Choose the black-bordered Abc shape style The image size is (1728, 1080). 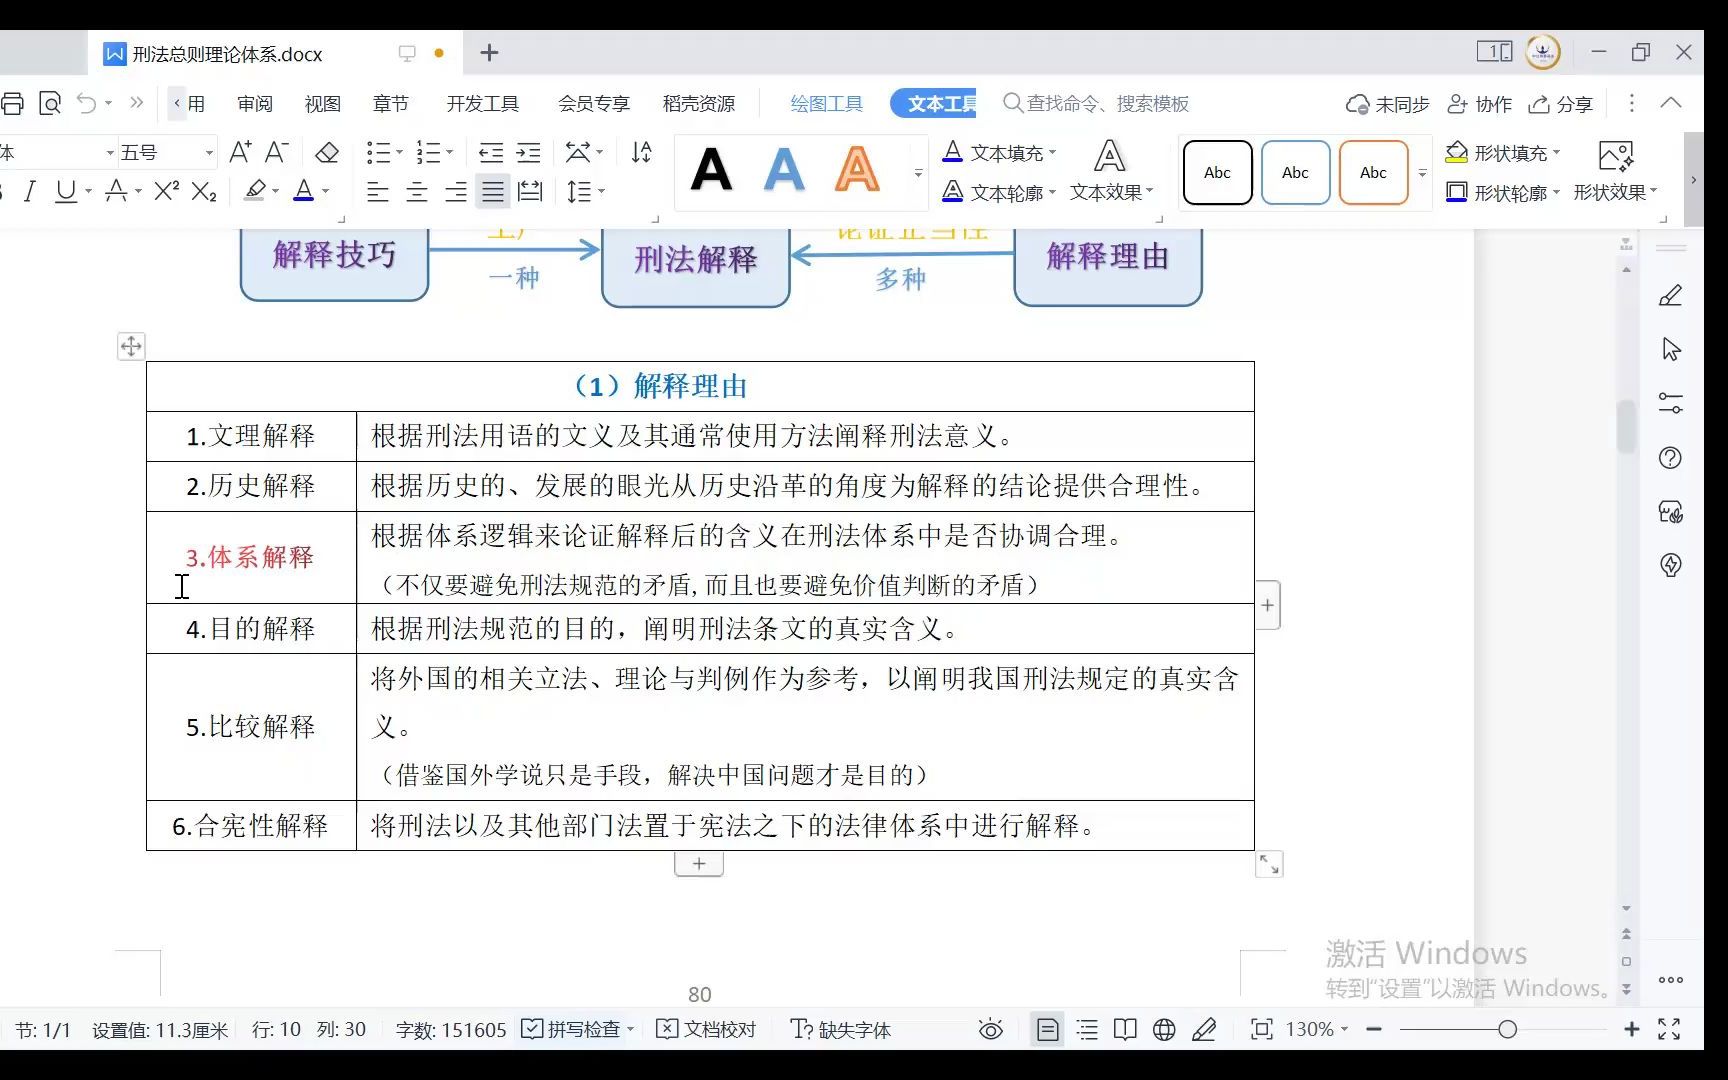1217,172
